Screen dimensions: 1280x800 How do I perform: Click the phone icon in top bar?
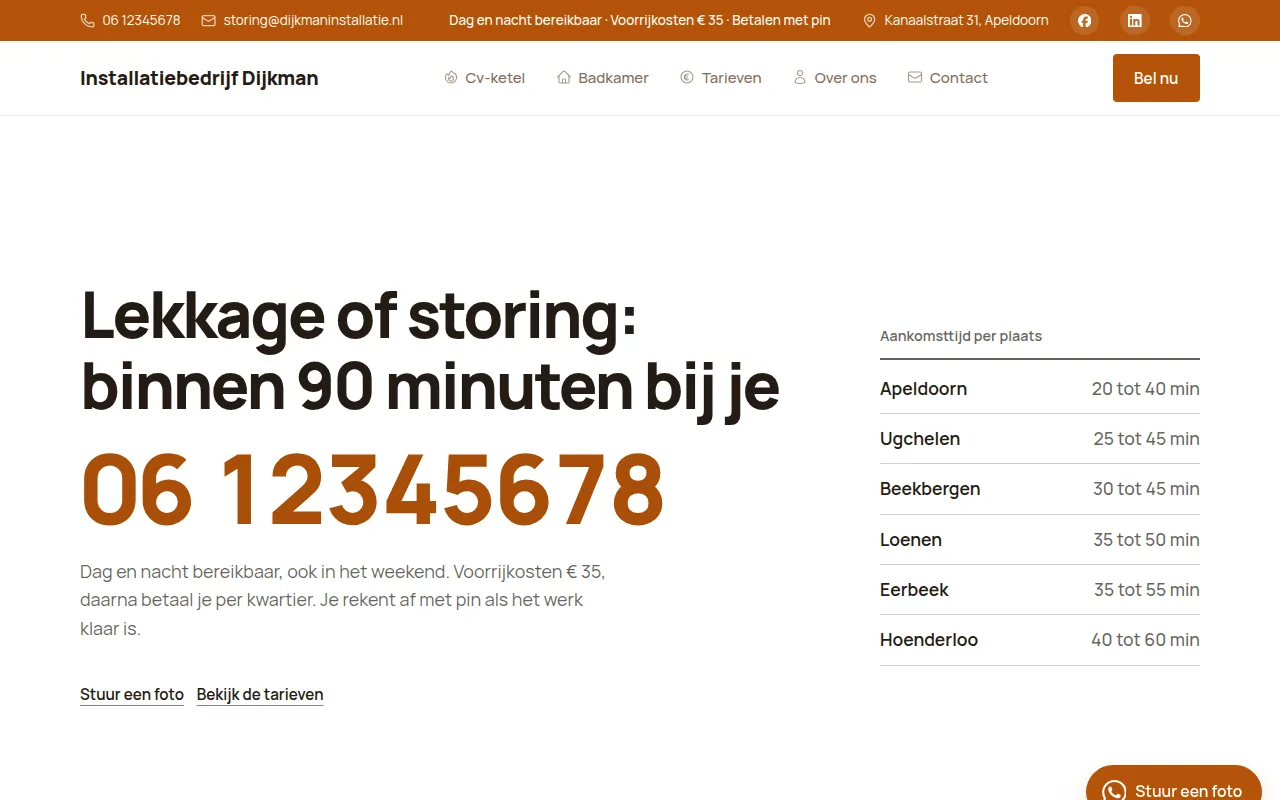click(x=88, y=20)
